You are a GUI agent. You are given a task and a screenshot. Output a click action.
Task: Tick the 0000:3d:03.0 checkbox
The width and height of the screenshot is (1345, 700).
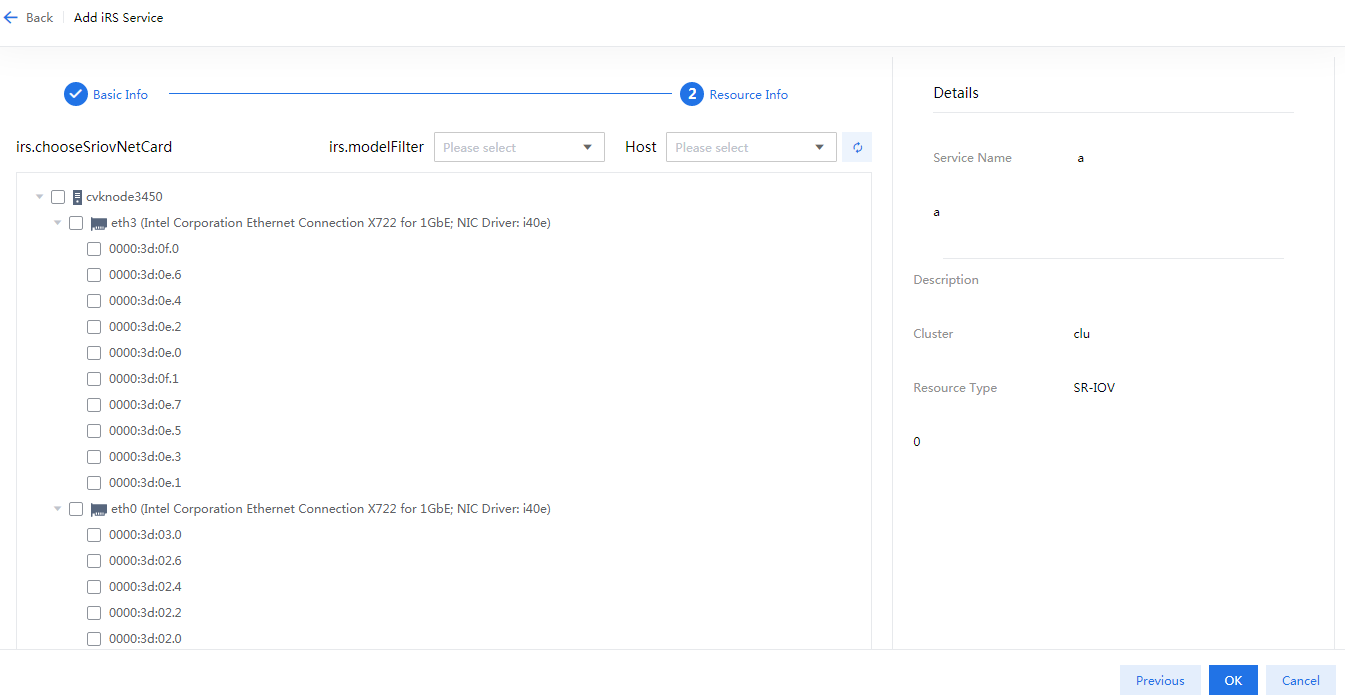pos(94,535)
